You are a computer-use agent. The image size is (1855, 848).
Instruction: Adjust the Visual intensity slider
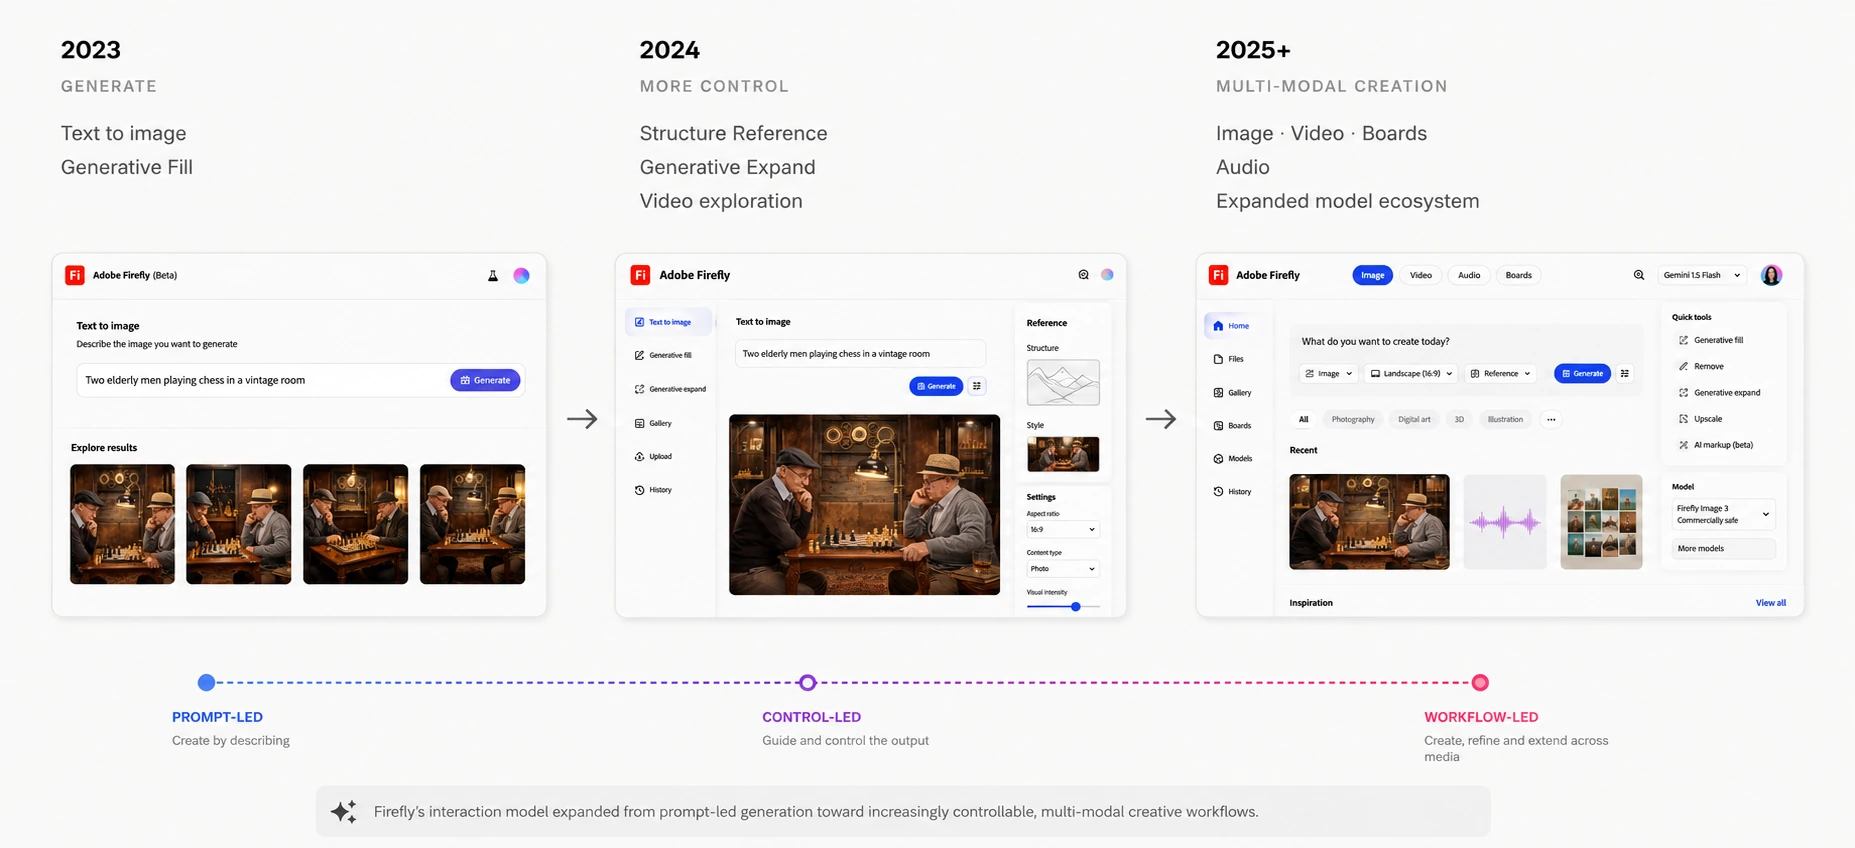pos(1063,607)
